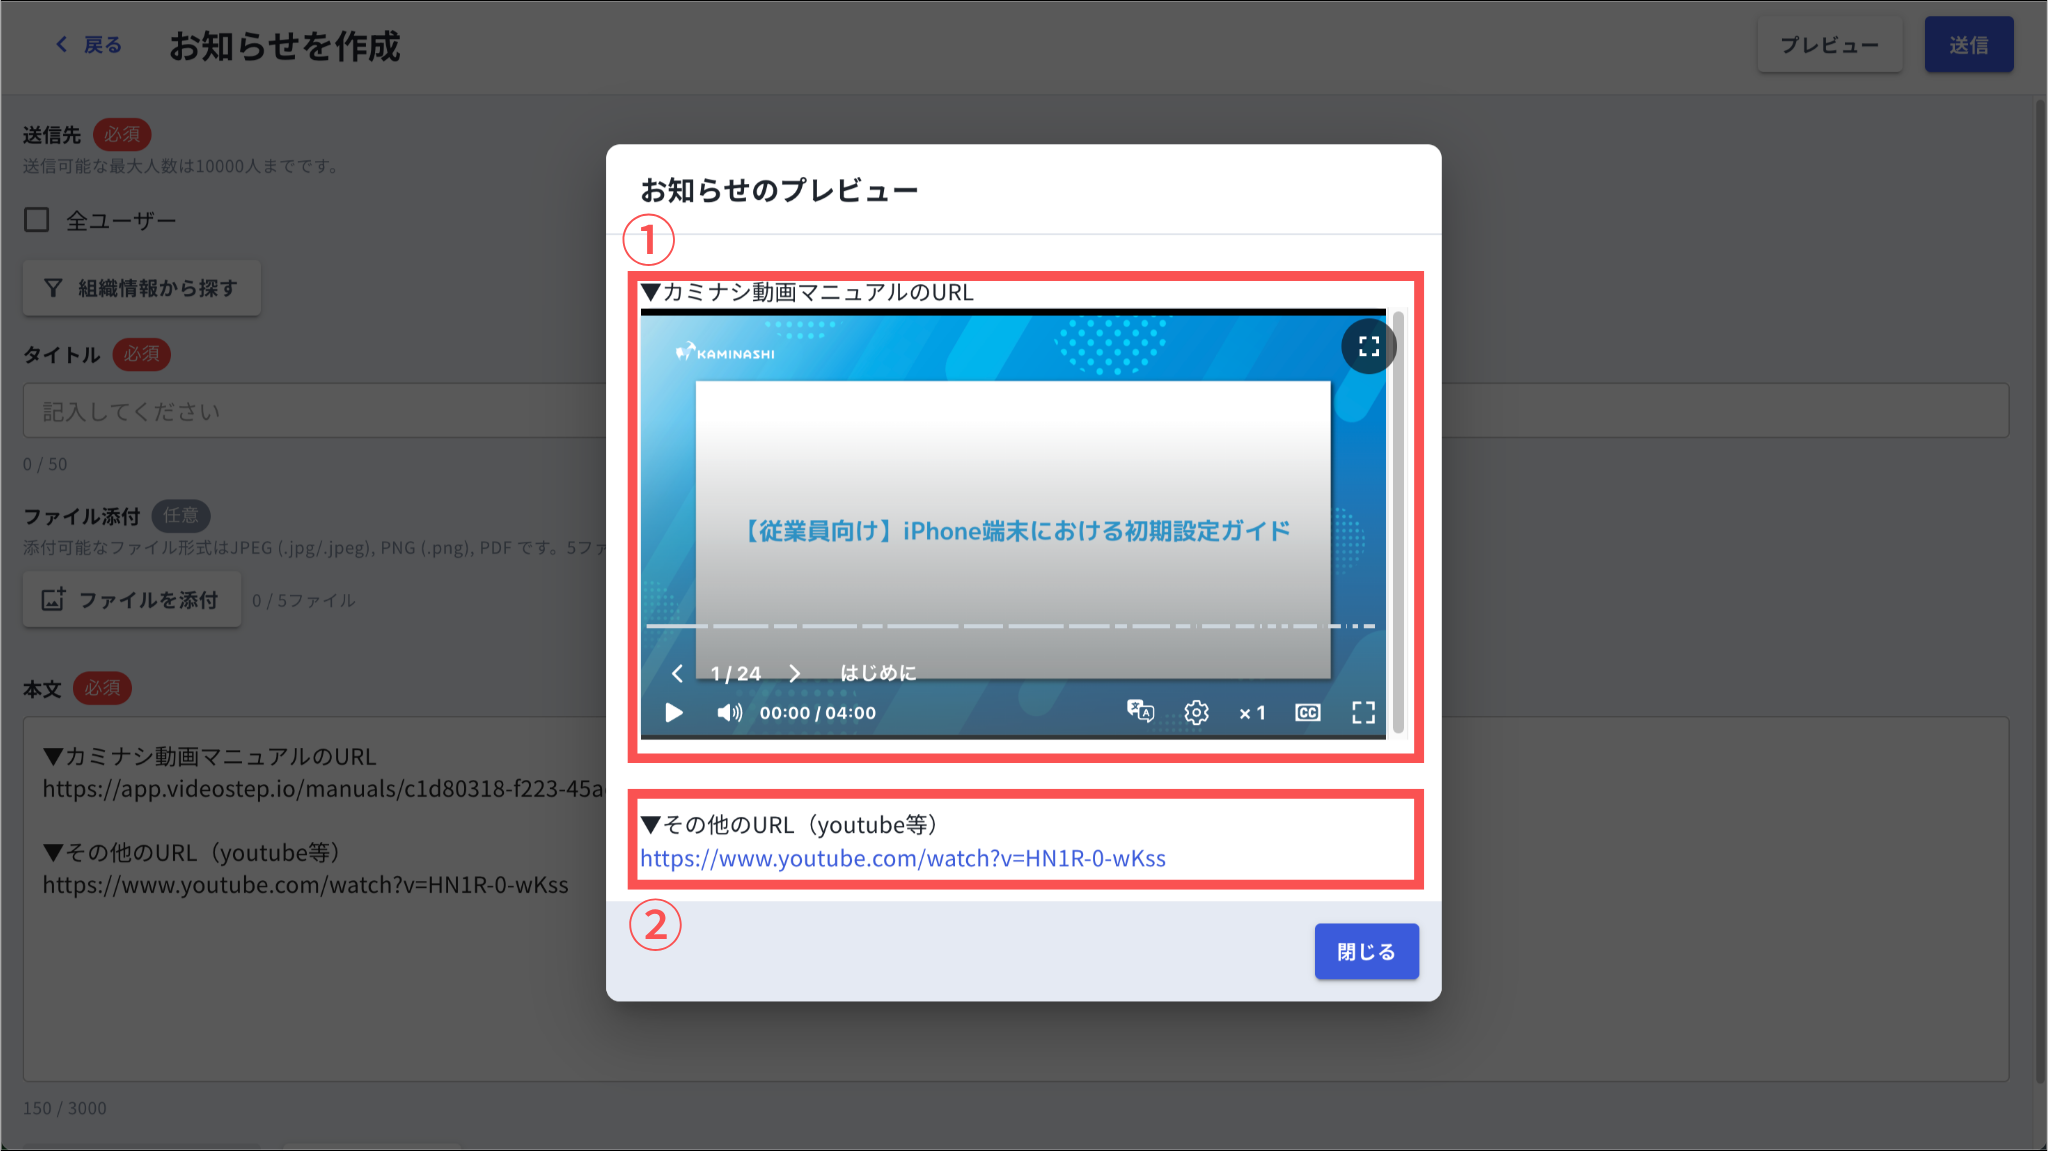Click the round expand icon atop the video
The image size is (2048, 1151).
(1368, 347)
